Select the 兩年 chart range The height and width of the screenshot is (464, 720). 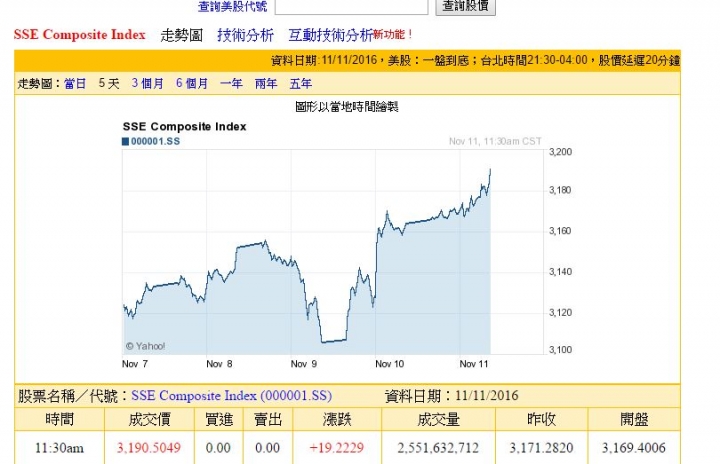pos(266,84)
